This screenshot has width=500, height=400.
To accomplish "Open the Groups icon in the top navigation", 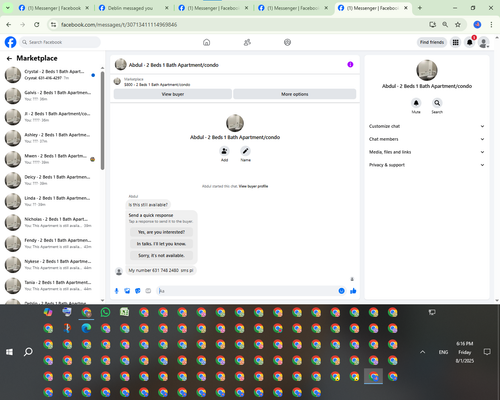I will [x=287, y=42].
